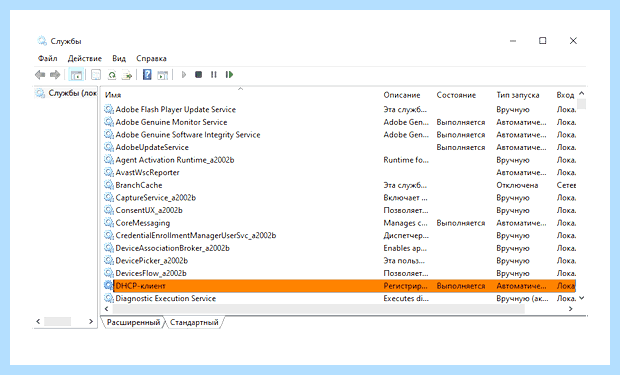The width and height of the screenshot is (620, 375).
Task: Click the list horizontal scroll left arrow
Action: pos(106,309)
